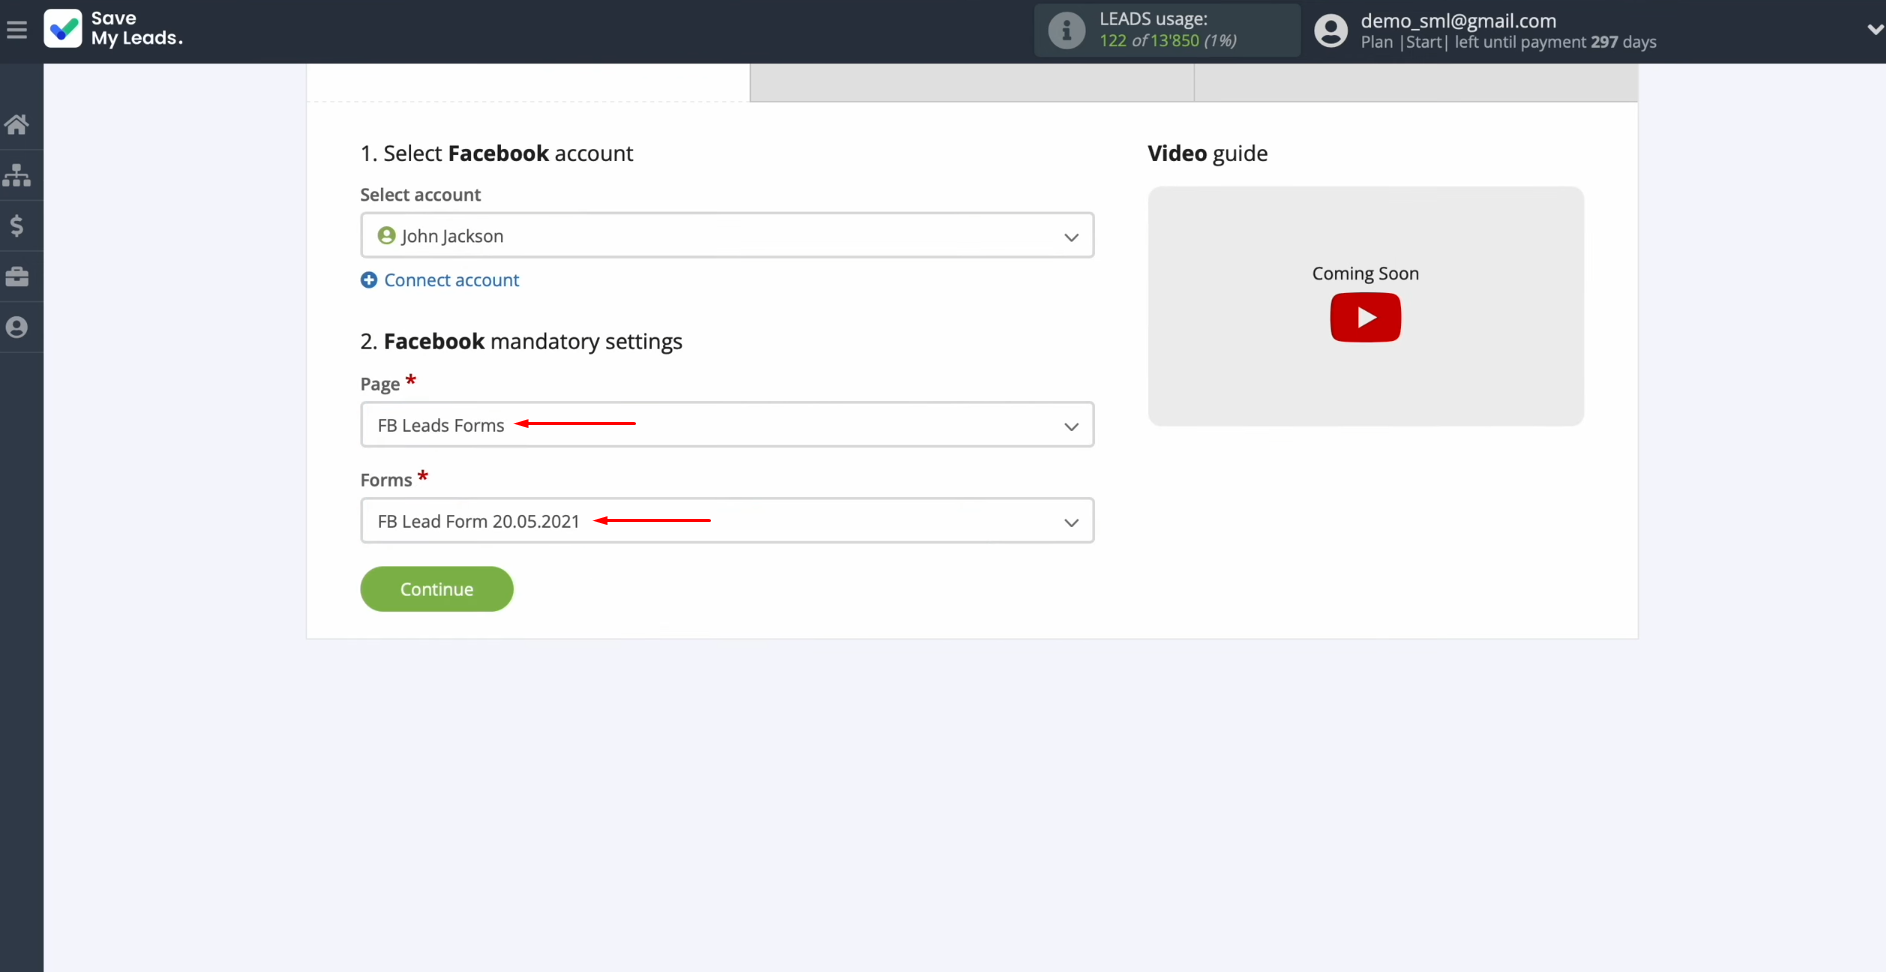
Task: Open the Select account dropdown
Action: click(x=727, y=235)
